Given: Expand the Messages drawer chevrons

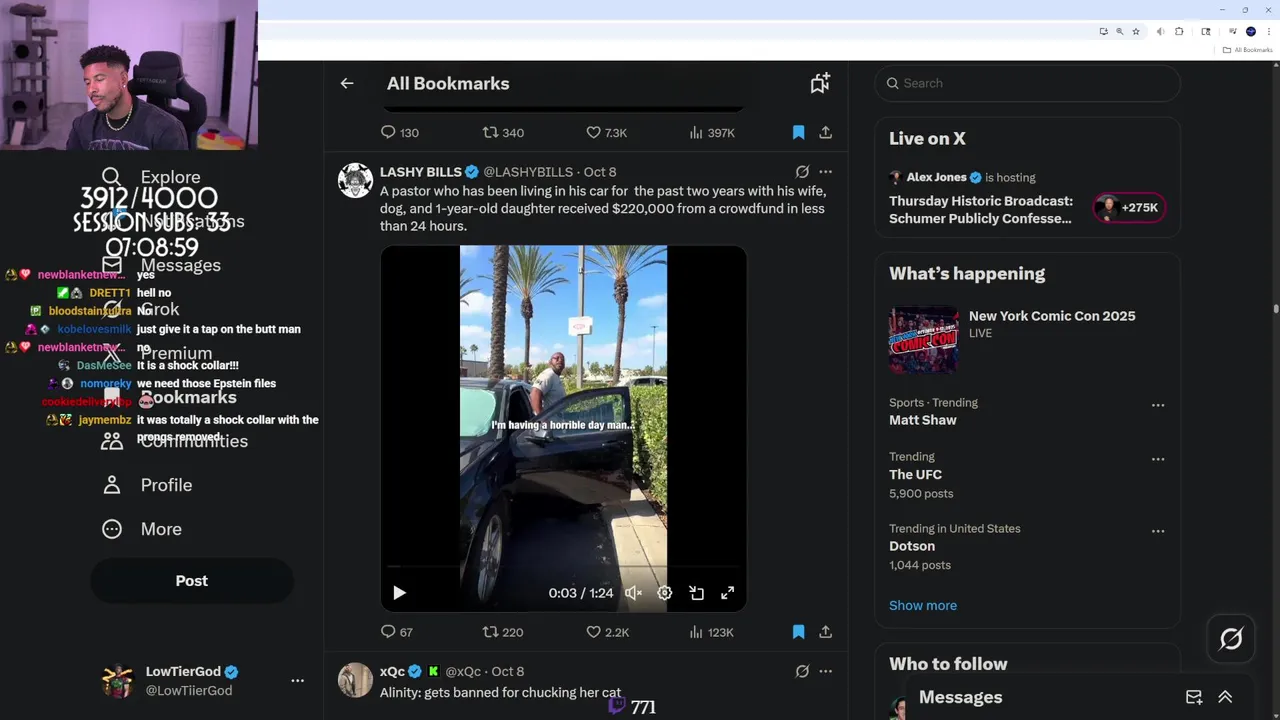Looking at the screenshot, I should coord(1225,697).
